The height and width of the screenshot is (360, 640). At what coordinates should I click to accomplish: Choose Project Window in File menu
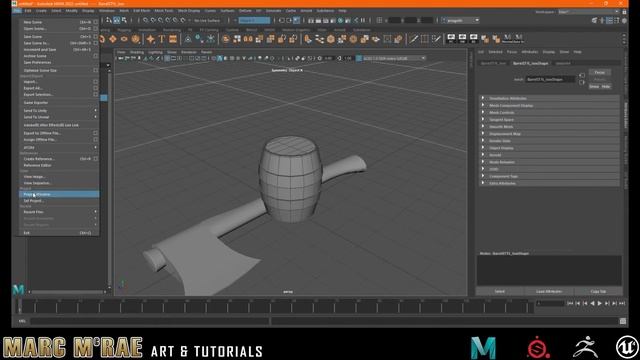[59, 194]
